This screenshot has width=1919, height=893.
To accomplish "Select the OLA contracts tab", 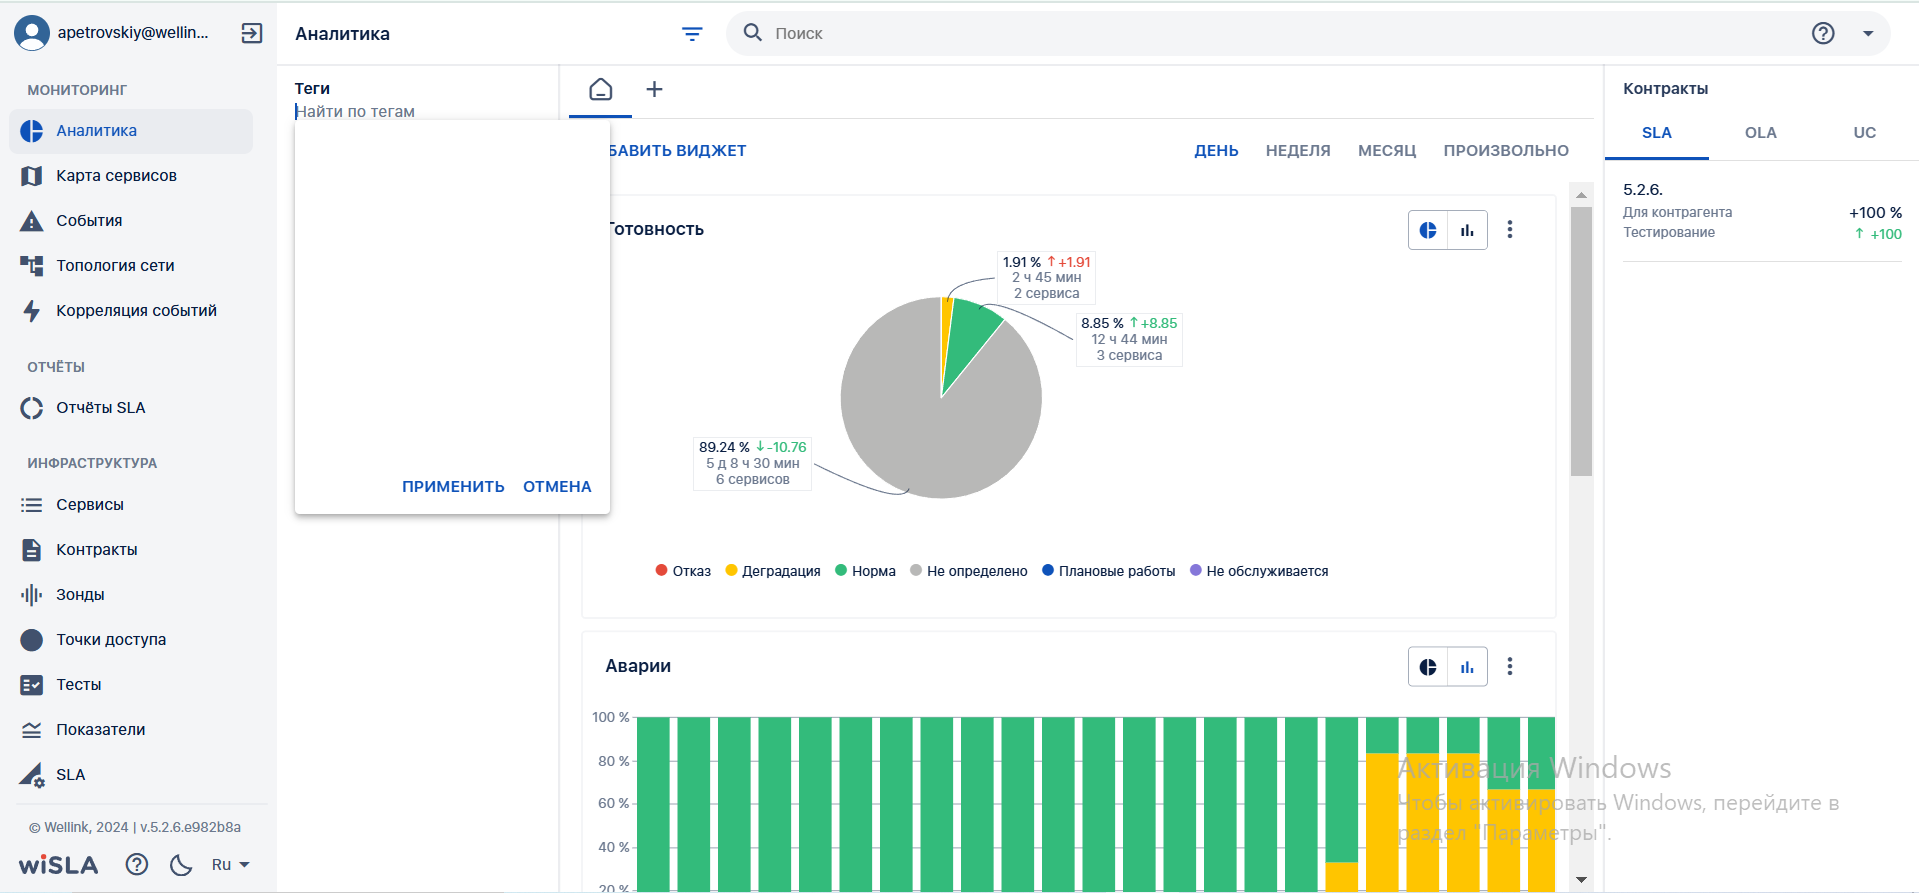I will pyautogui.click(x=1761, y=133).
